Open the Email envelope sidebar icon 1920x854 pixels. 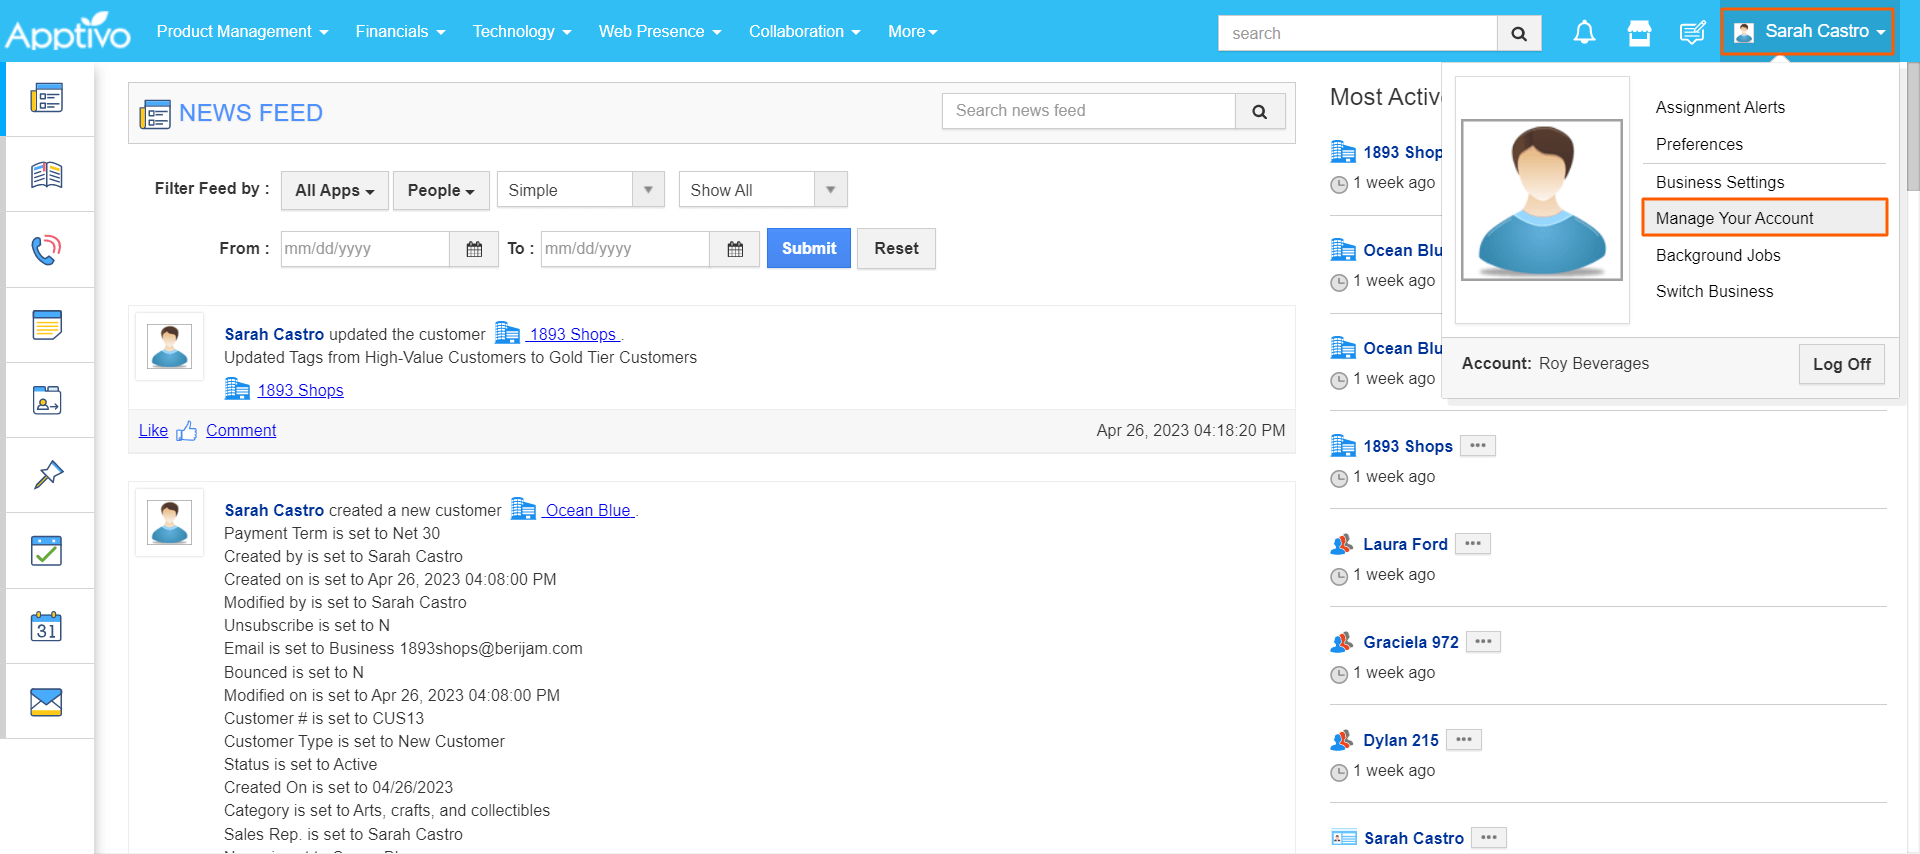47,702
